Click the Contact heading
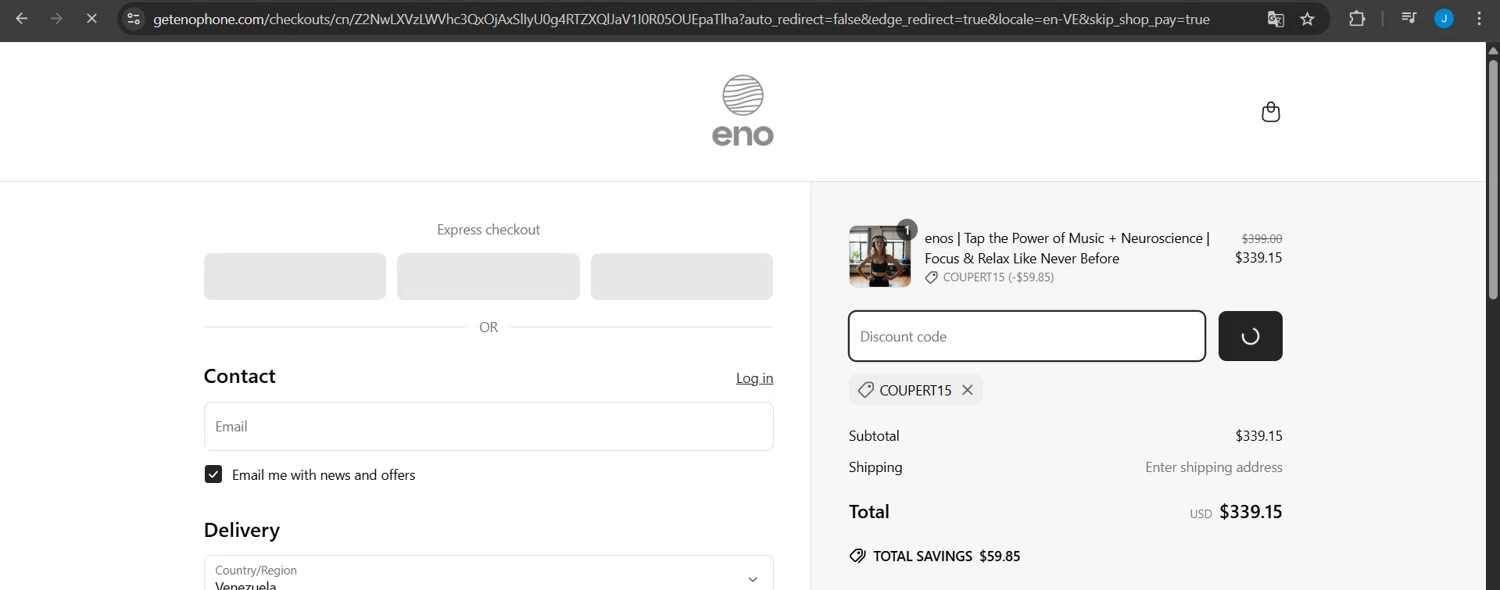The image size is (1500, 590). point(240,376)
